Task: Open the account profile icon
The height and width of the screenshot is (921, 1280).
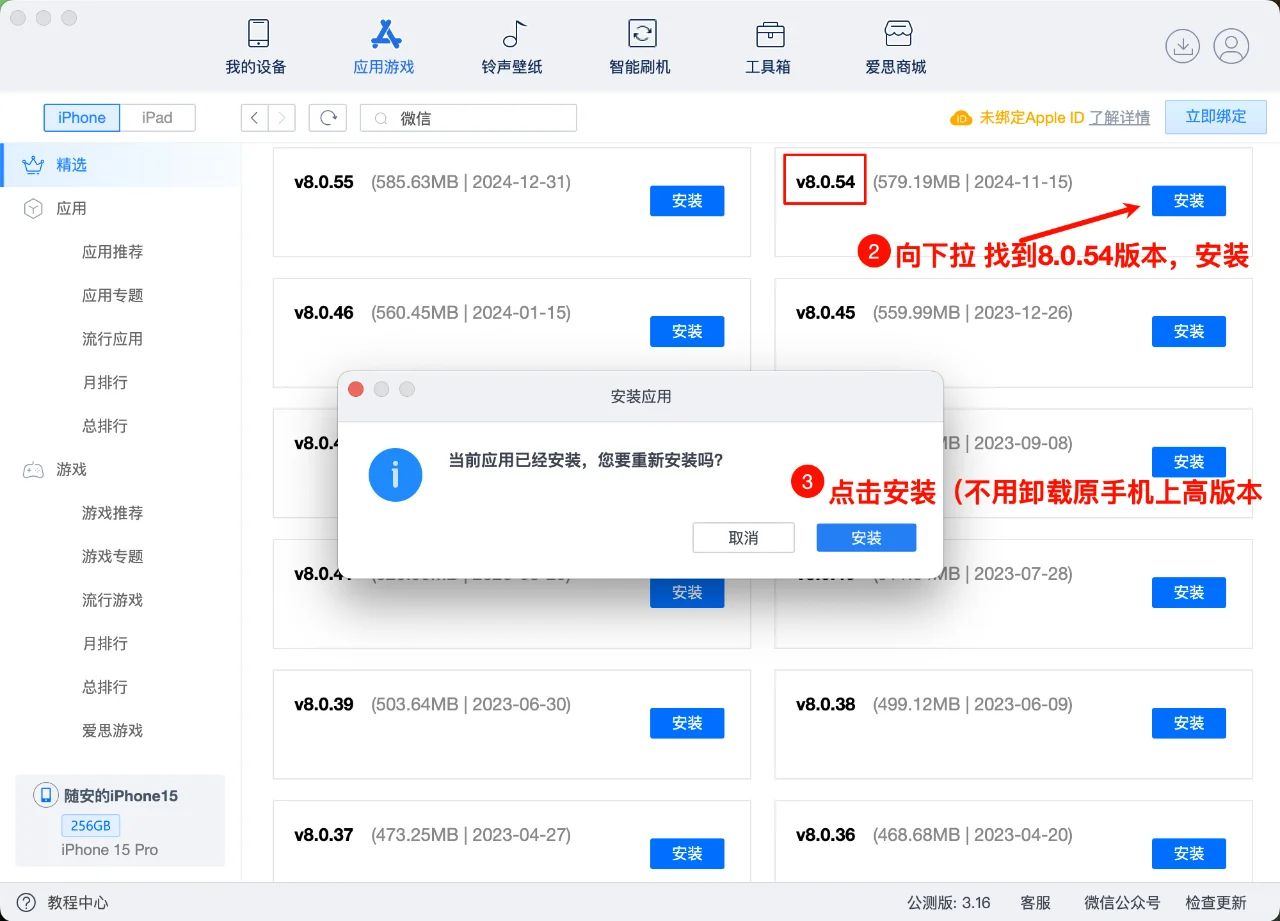Action: [1232, 46]
